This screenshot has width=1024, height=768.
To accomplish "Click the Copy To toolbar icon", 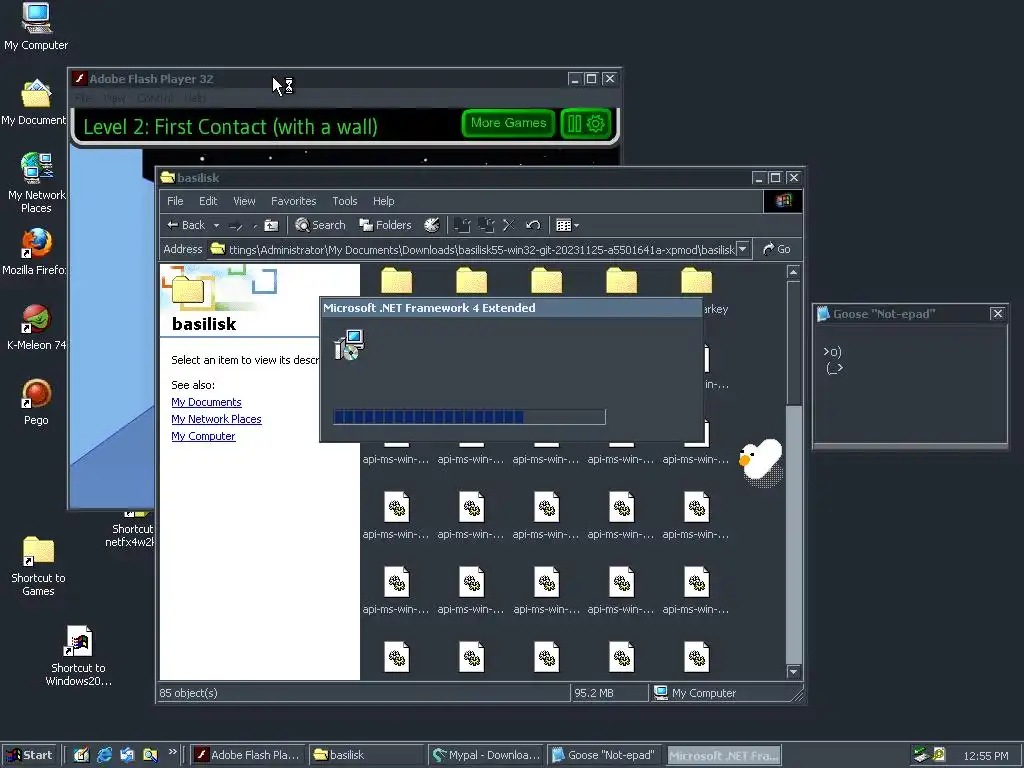I will [486, 225].
